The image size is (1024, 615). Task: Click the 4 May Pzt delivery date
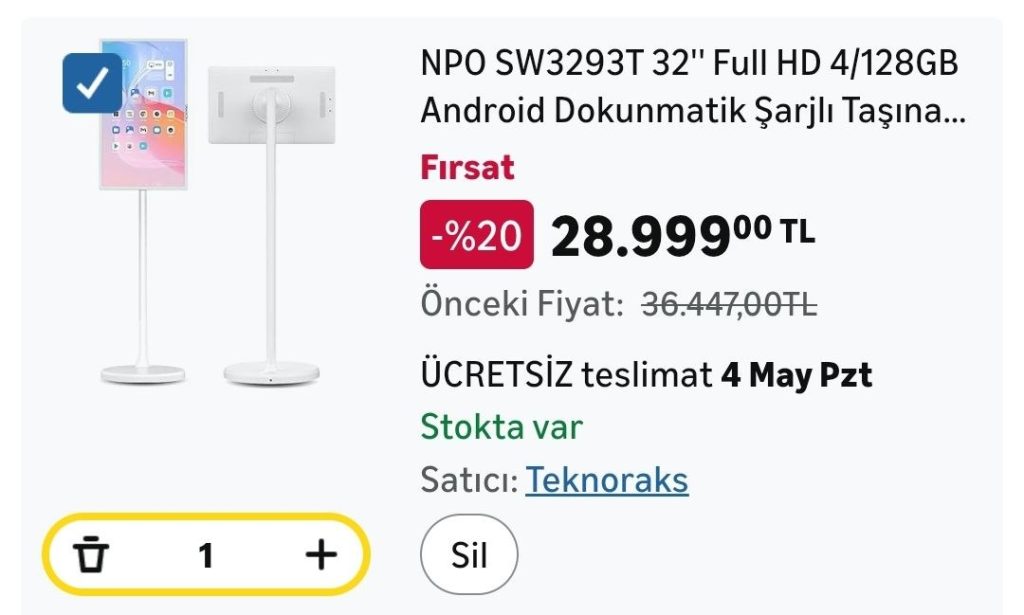coord(796,376)
